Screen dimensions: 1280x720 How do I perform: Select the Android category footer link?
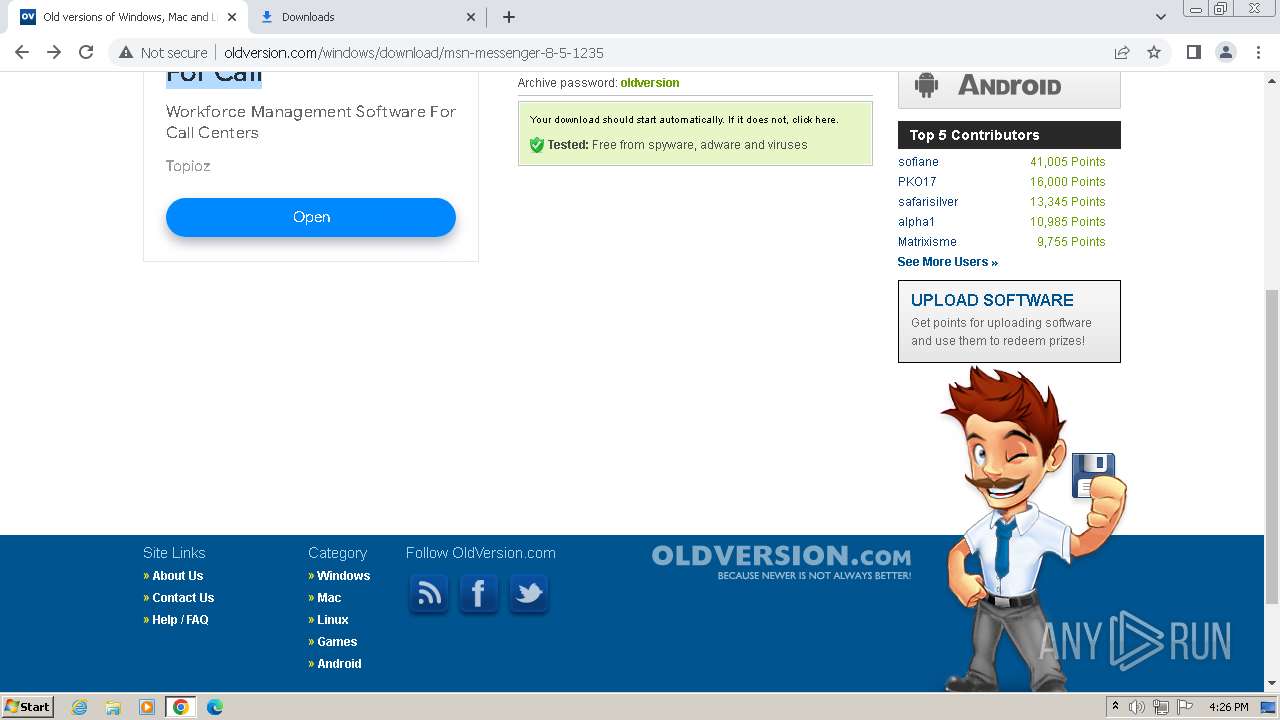(339, 664)
